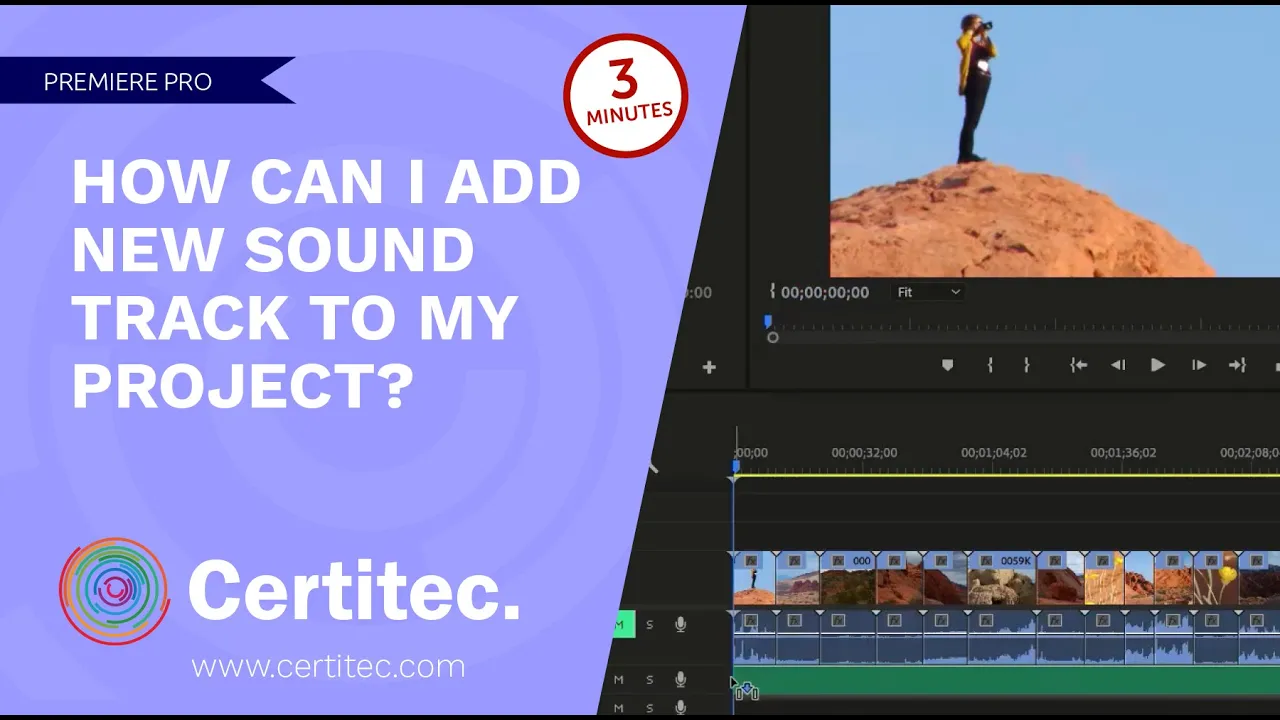Click the fx badge on the 000 clip
This screenshot has height=720, width=1280.
point(838,562)
